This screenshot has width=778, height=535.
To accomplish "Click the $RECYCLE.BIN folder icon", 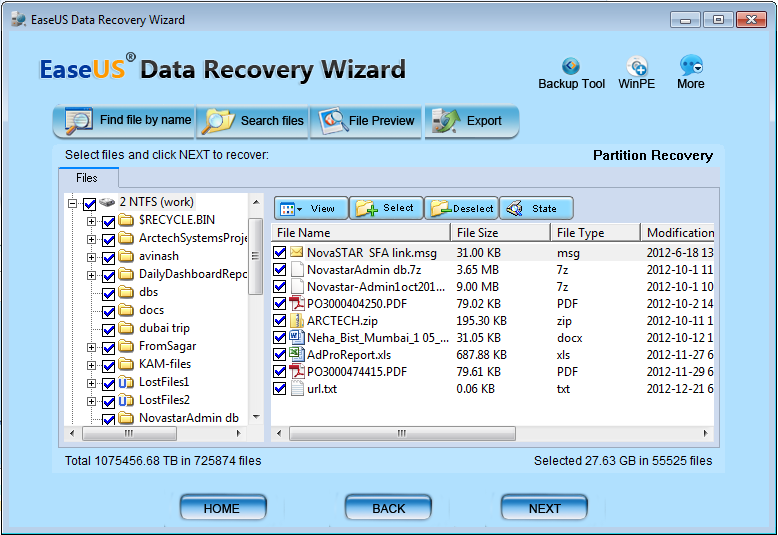I will coord(126,220).
